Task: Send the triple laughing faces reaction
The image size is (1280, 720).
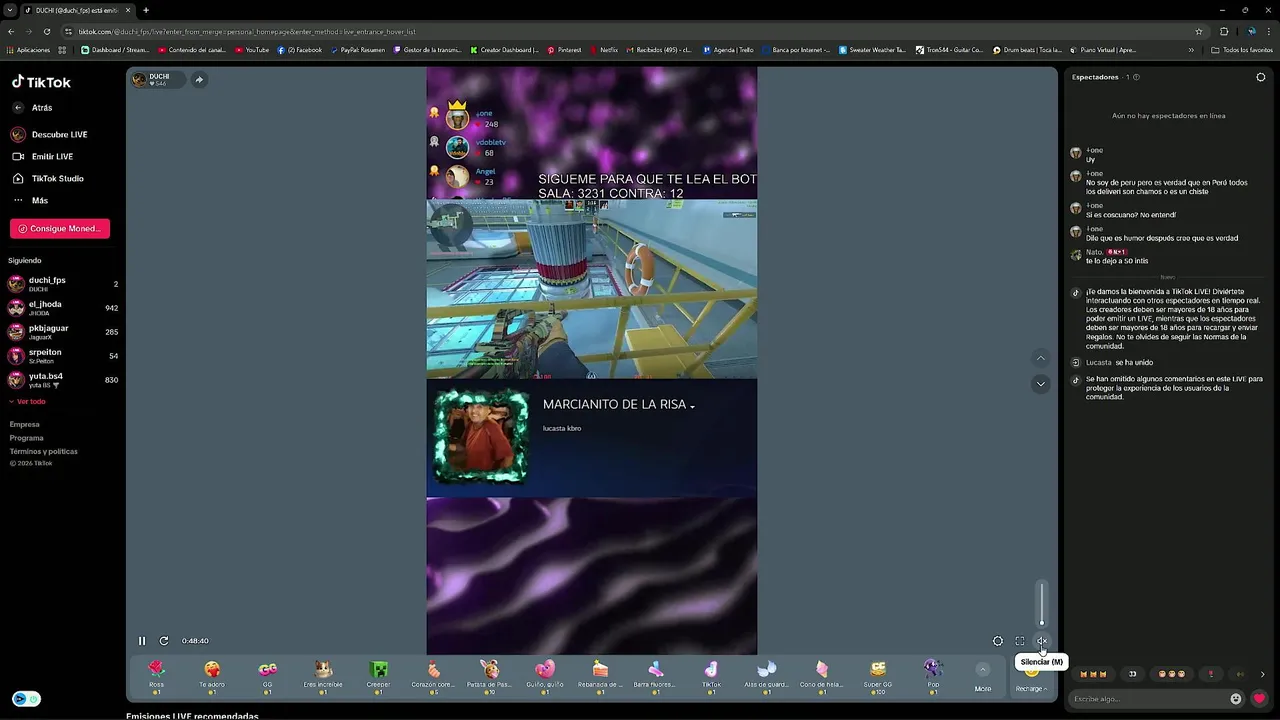Action: (1172, 674)
